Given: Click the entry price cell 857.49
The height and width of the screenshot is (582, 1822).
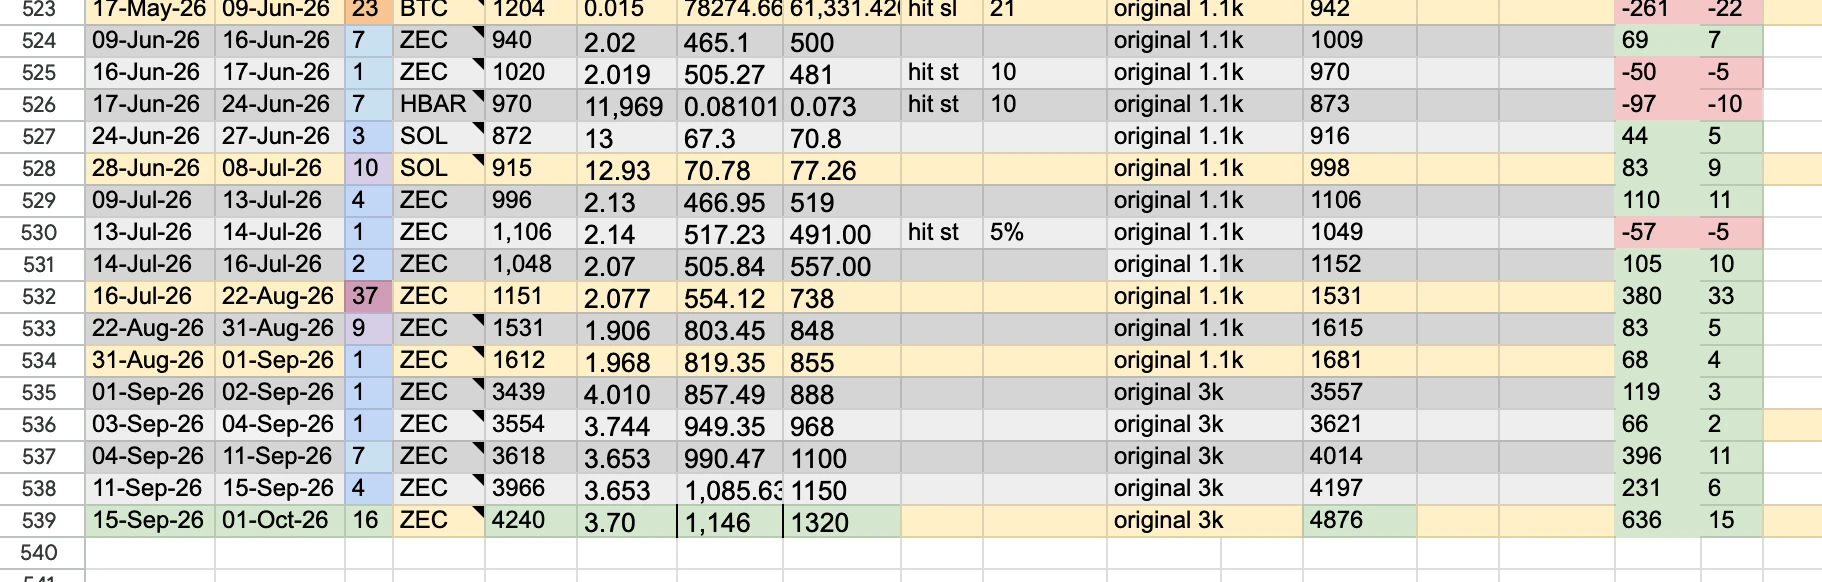Looking at the screenshot, I should click(x=730, y=392).
